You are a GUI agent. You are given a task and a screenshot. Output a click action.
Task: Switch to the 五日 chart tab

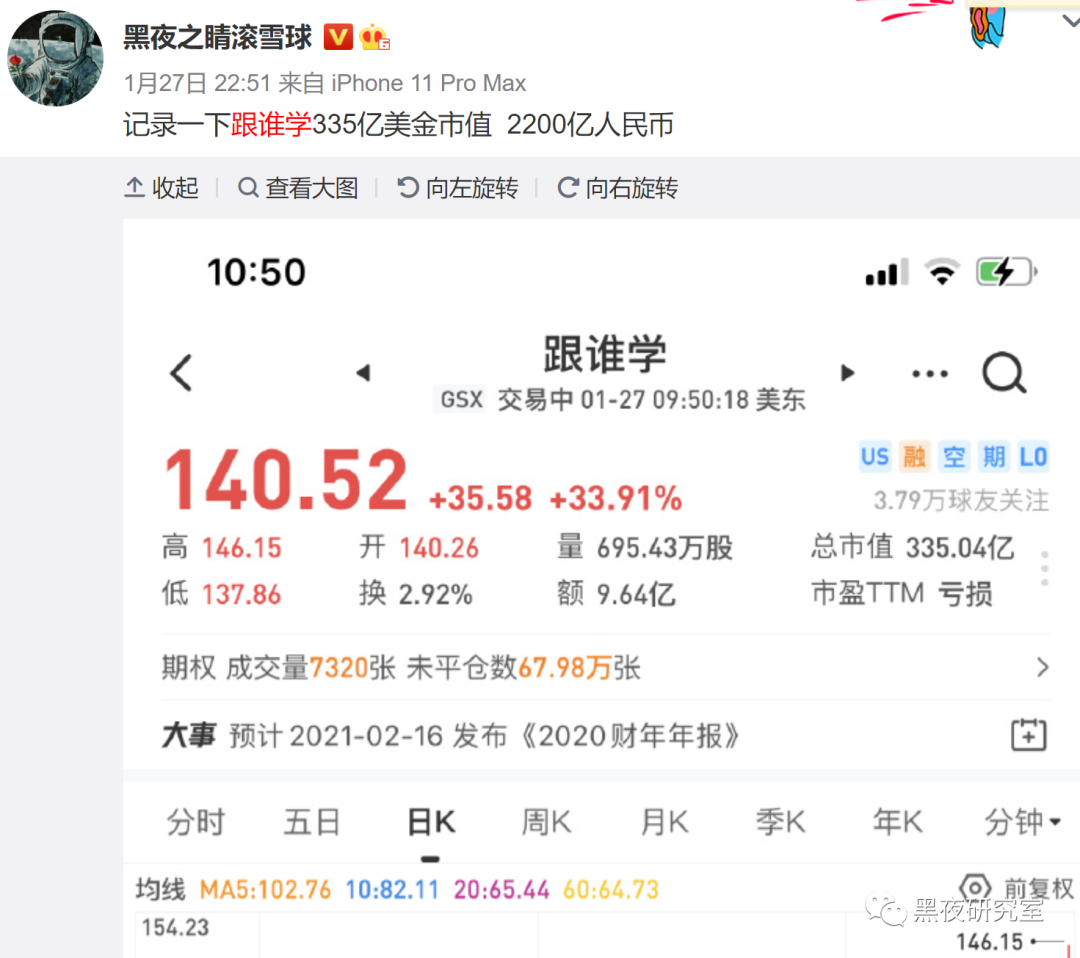pos(312,822)
